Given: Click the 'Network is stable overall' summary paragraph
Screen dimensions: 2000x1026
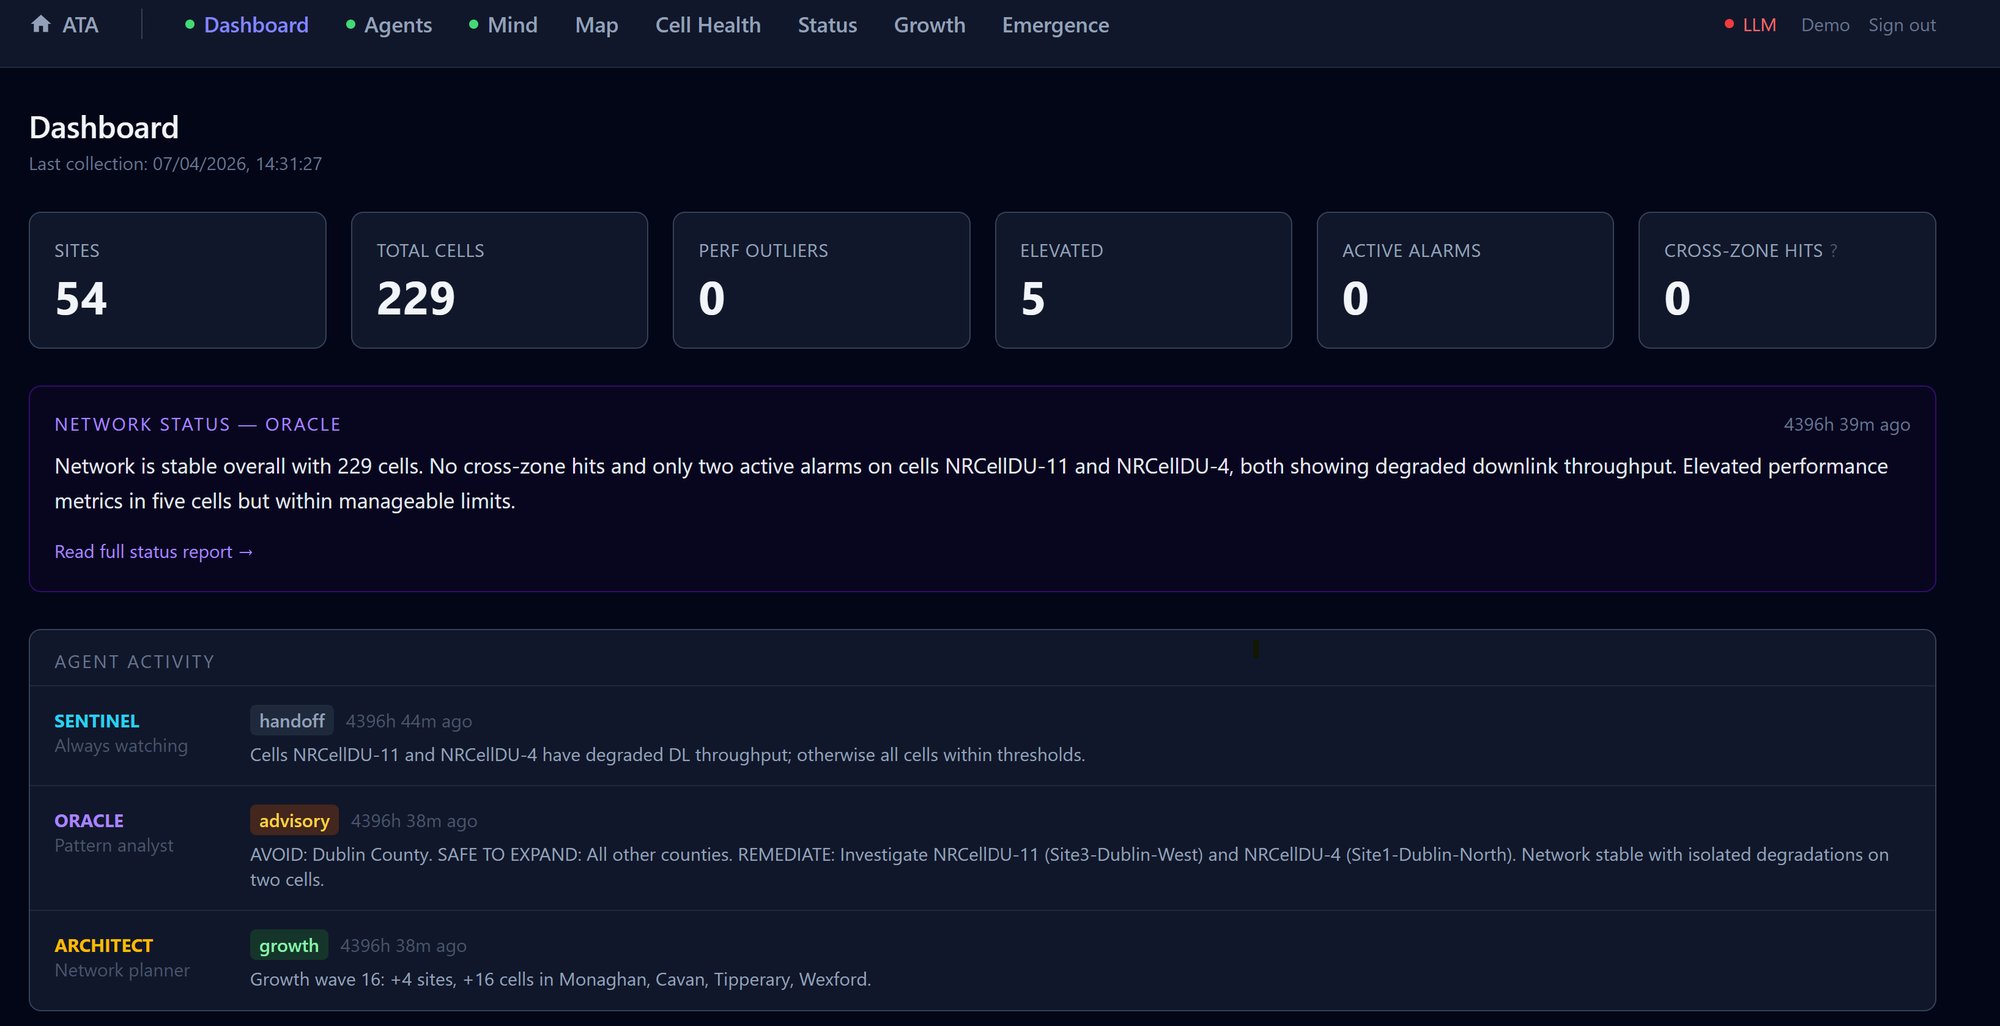Looking at the screenshot, I should coord(971,484).
